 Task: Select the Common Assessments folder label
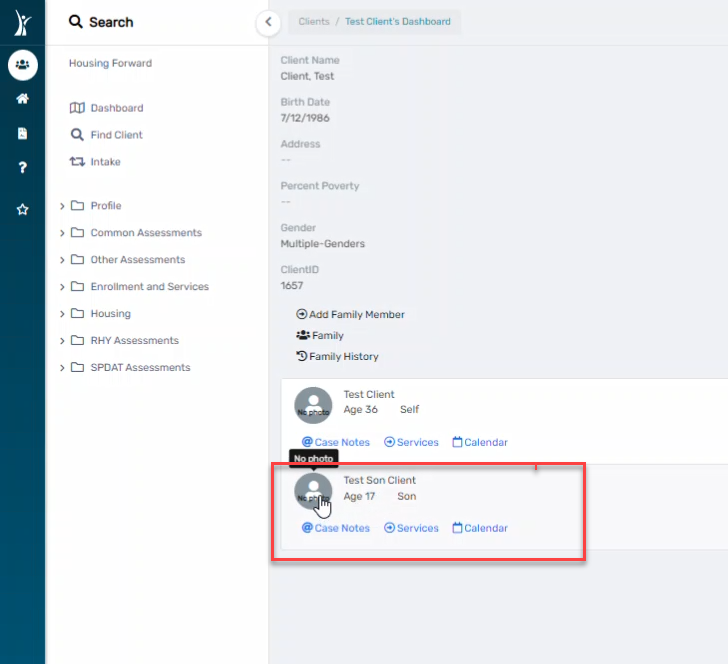click(146, 232)
